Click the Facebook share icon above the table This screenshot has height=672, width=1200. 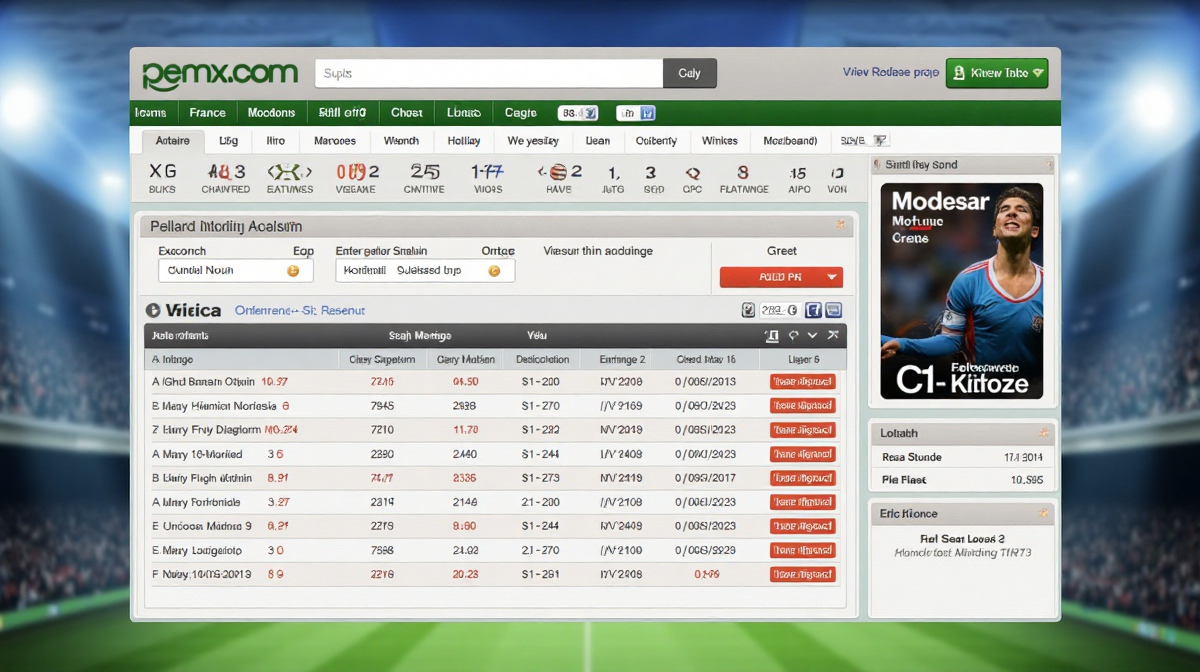click(x=813, y=310)
